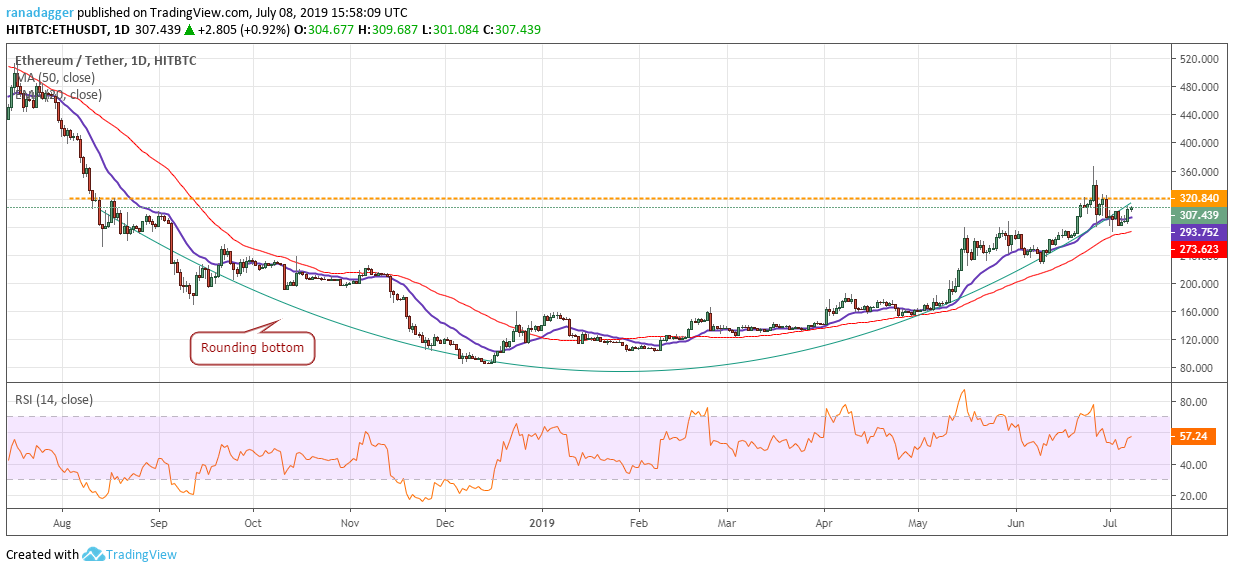Open the TradingView link in footer
The width and height of the screenshot is (1234, 572).
click(x=143, y=554)
